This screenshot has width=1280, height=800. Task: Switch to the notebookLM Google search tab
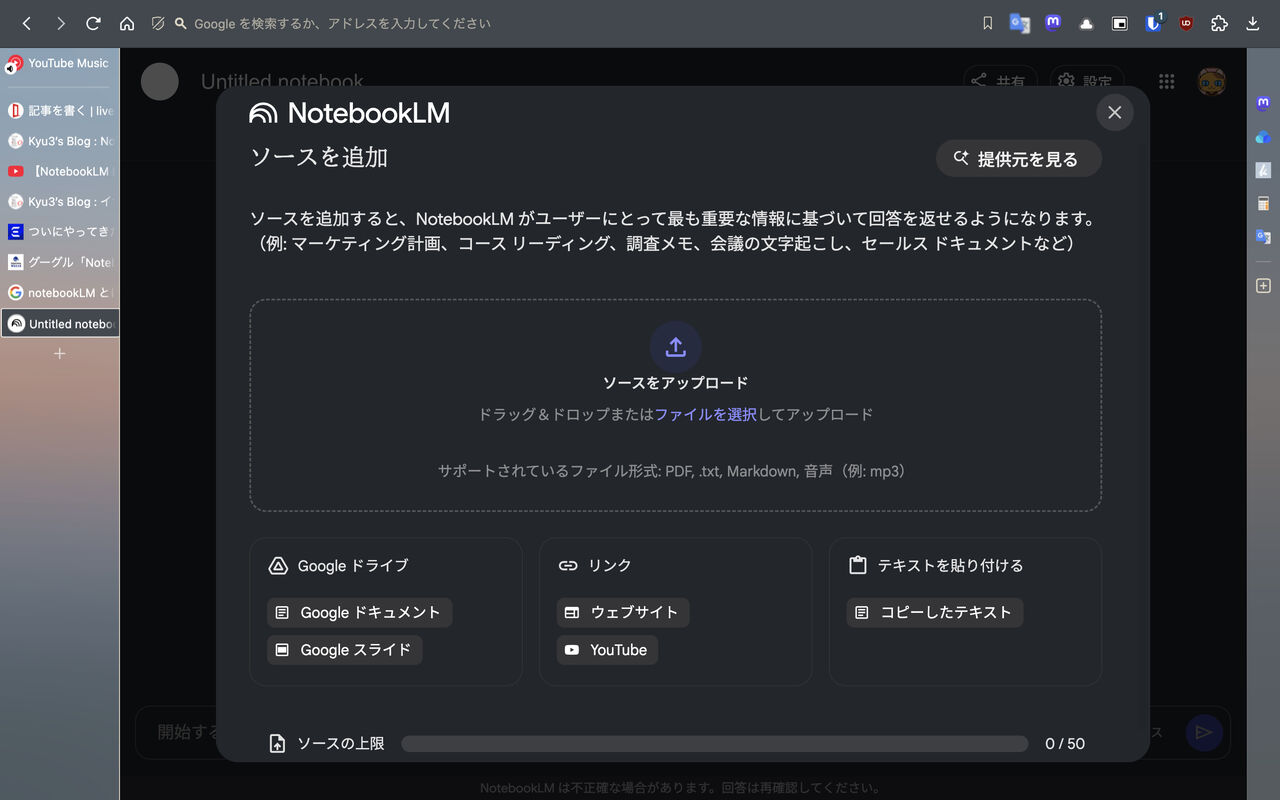(60, 293)
